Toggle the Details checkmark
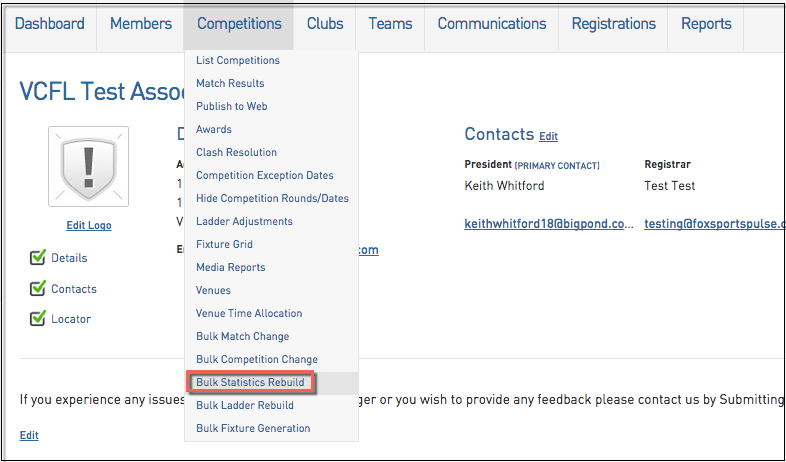786x462 pixels. pos(38,257)
